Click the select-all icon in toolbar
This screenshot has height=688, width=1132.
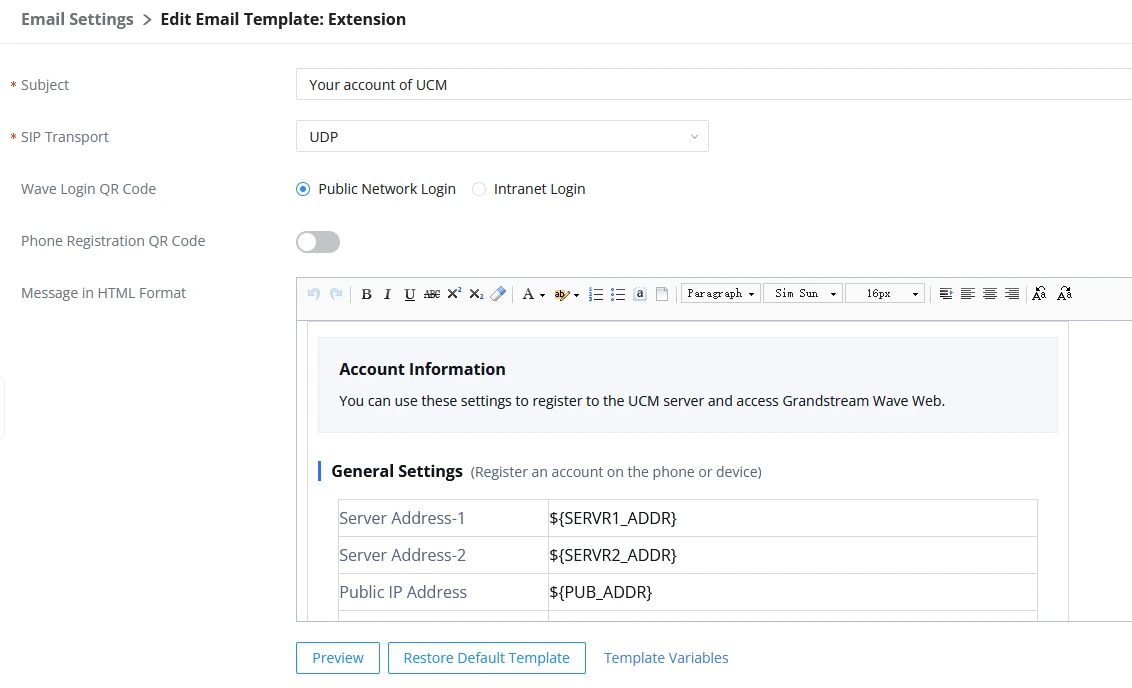coord(640,294)
